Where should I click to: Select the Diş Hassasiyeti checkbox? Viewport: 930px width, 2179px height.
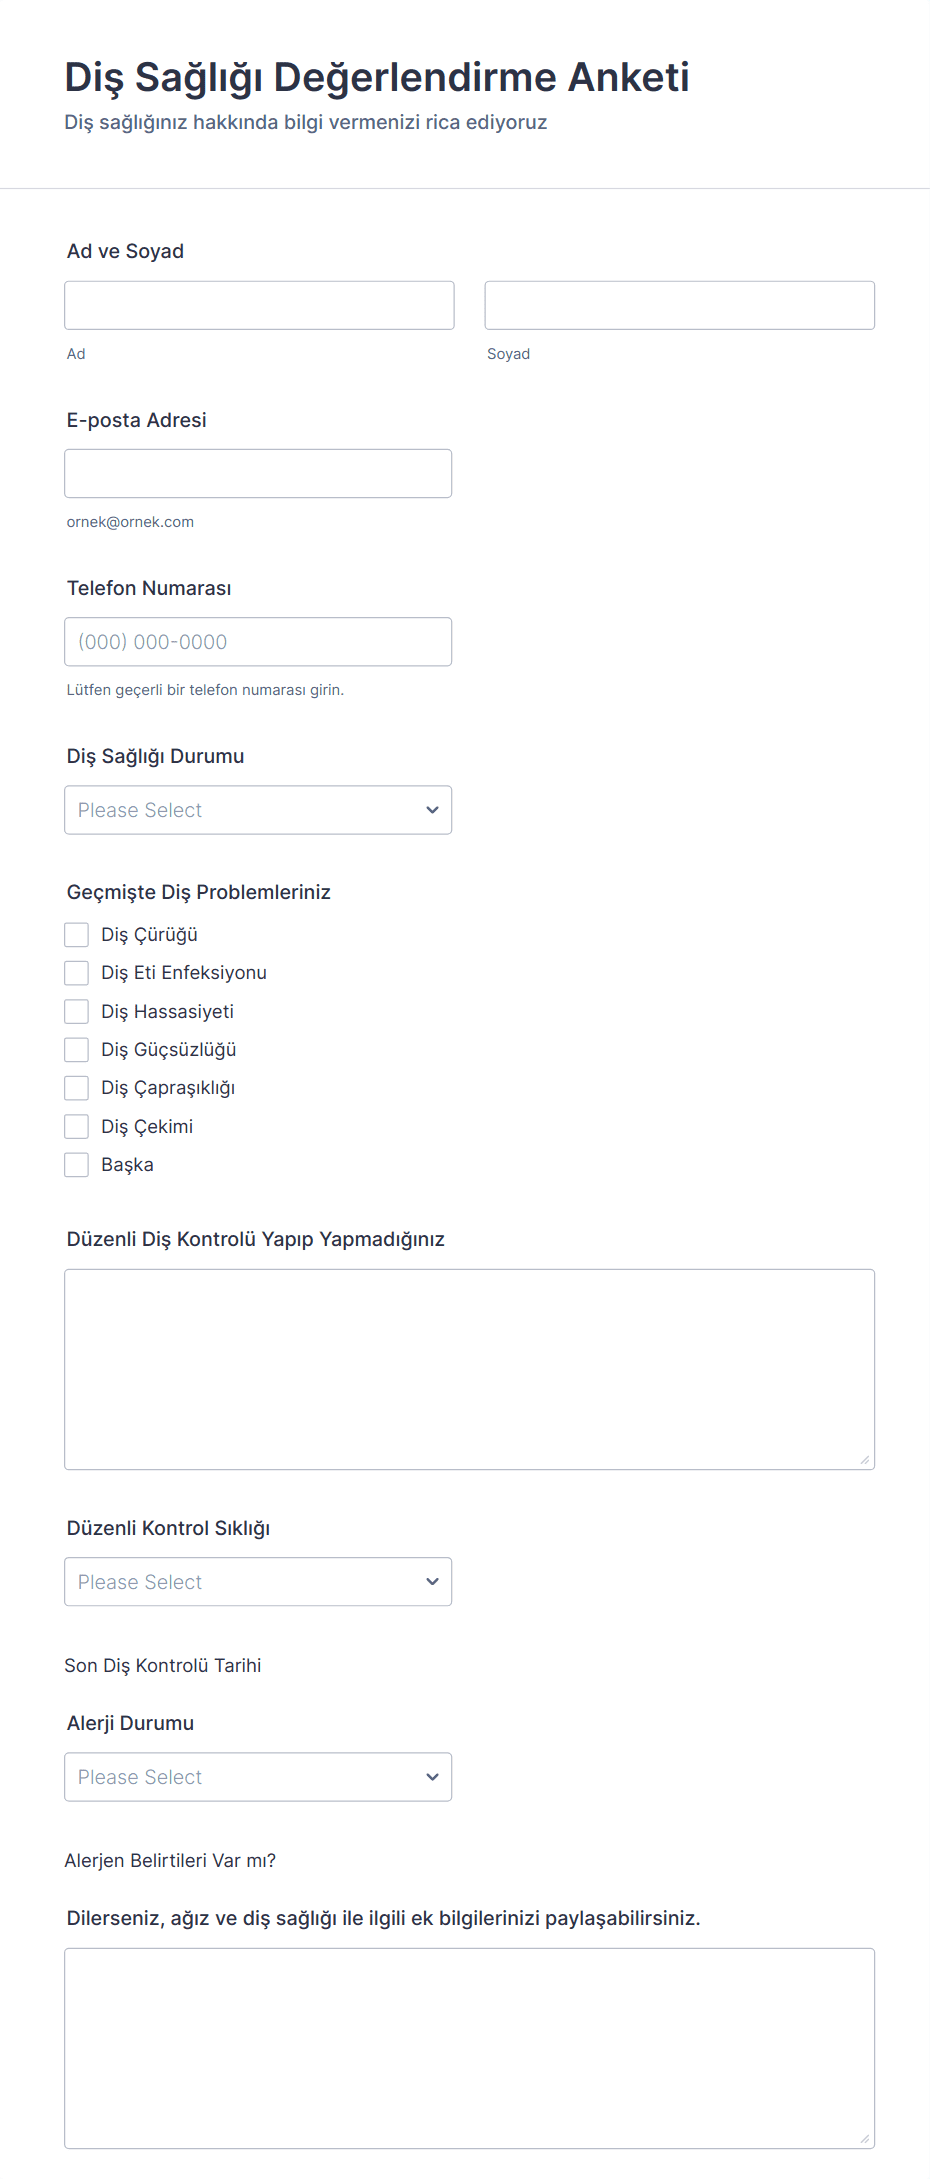click(x=77, y=1012)
